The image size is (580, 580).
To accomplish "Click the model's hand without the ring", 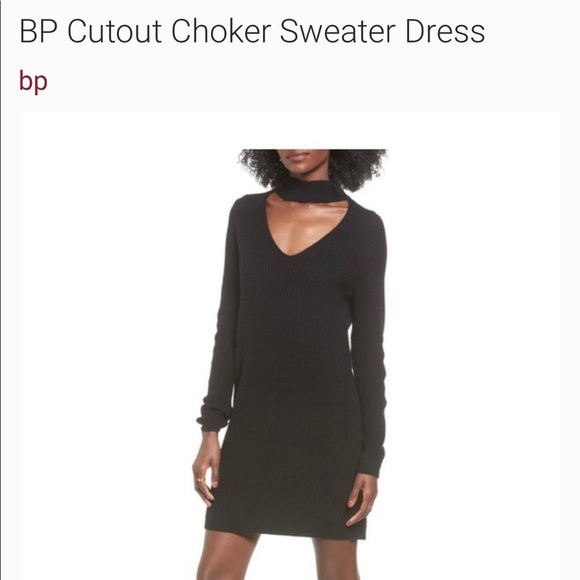I will coord(362,499).
